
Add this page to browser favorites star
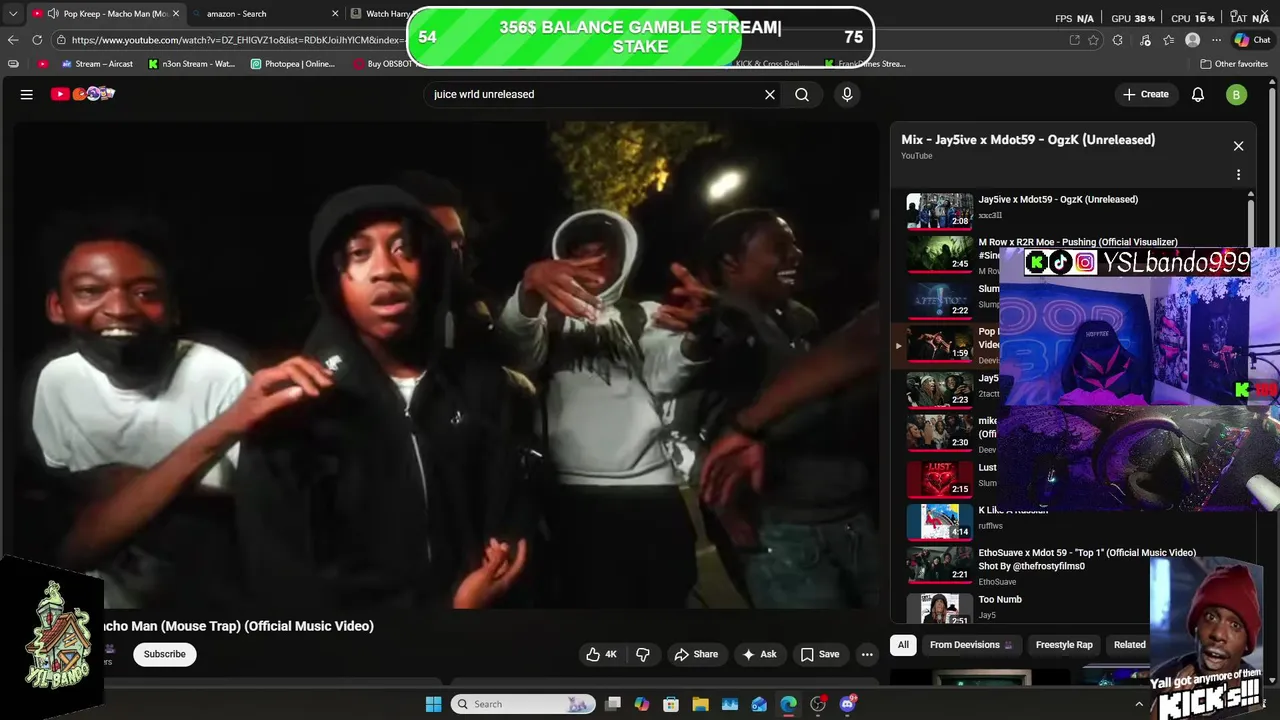[1094, 40]
